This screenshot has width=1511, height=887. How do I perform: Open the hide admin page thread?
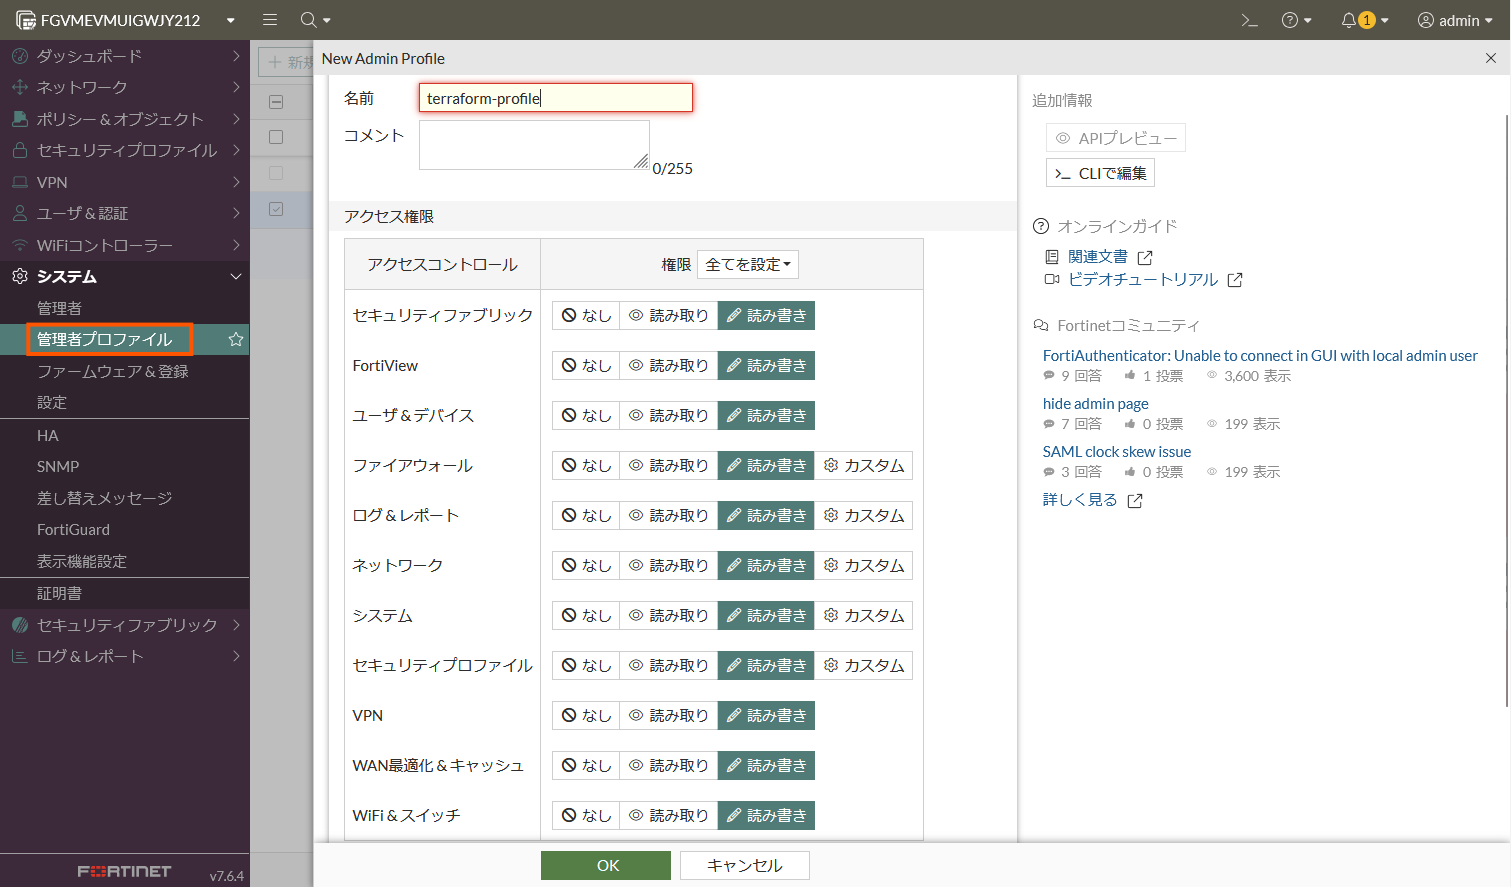1096,404
